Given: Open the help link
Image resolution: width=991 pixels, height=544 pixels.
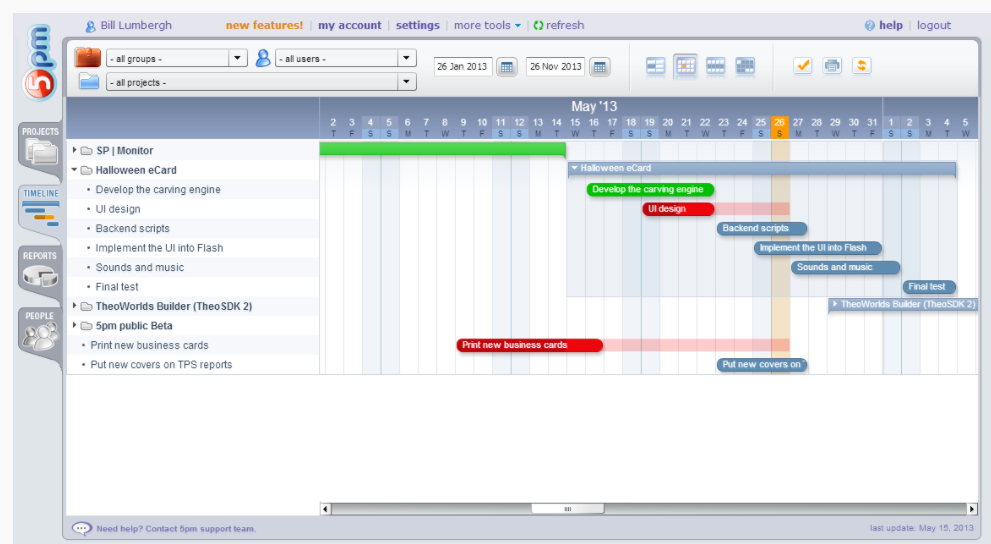Looking at the screenshot, I should coord(884,25).
